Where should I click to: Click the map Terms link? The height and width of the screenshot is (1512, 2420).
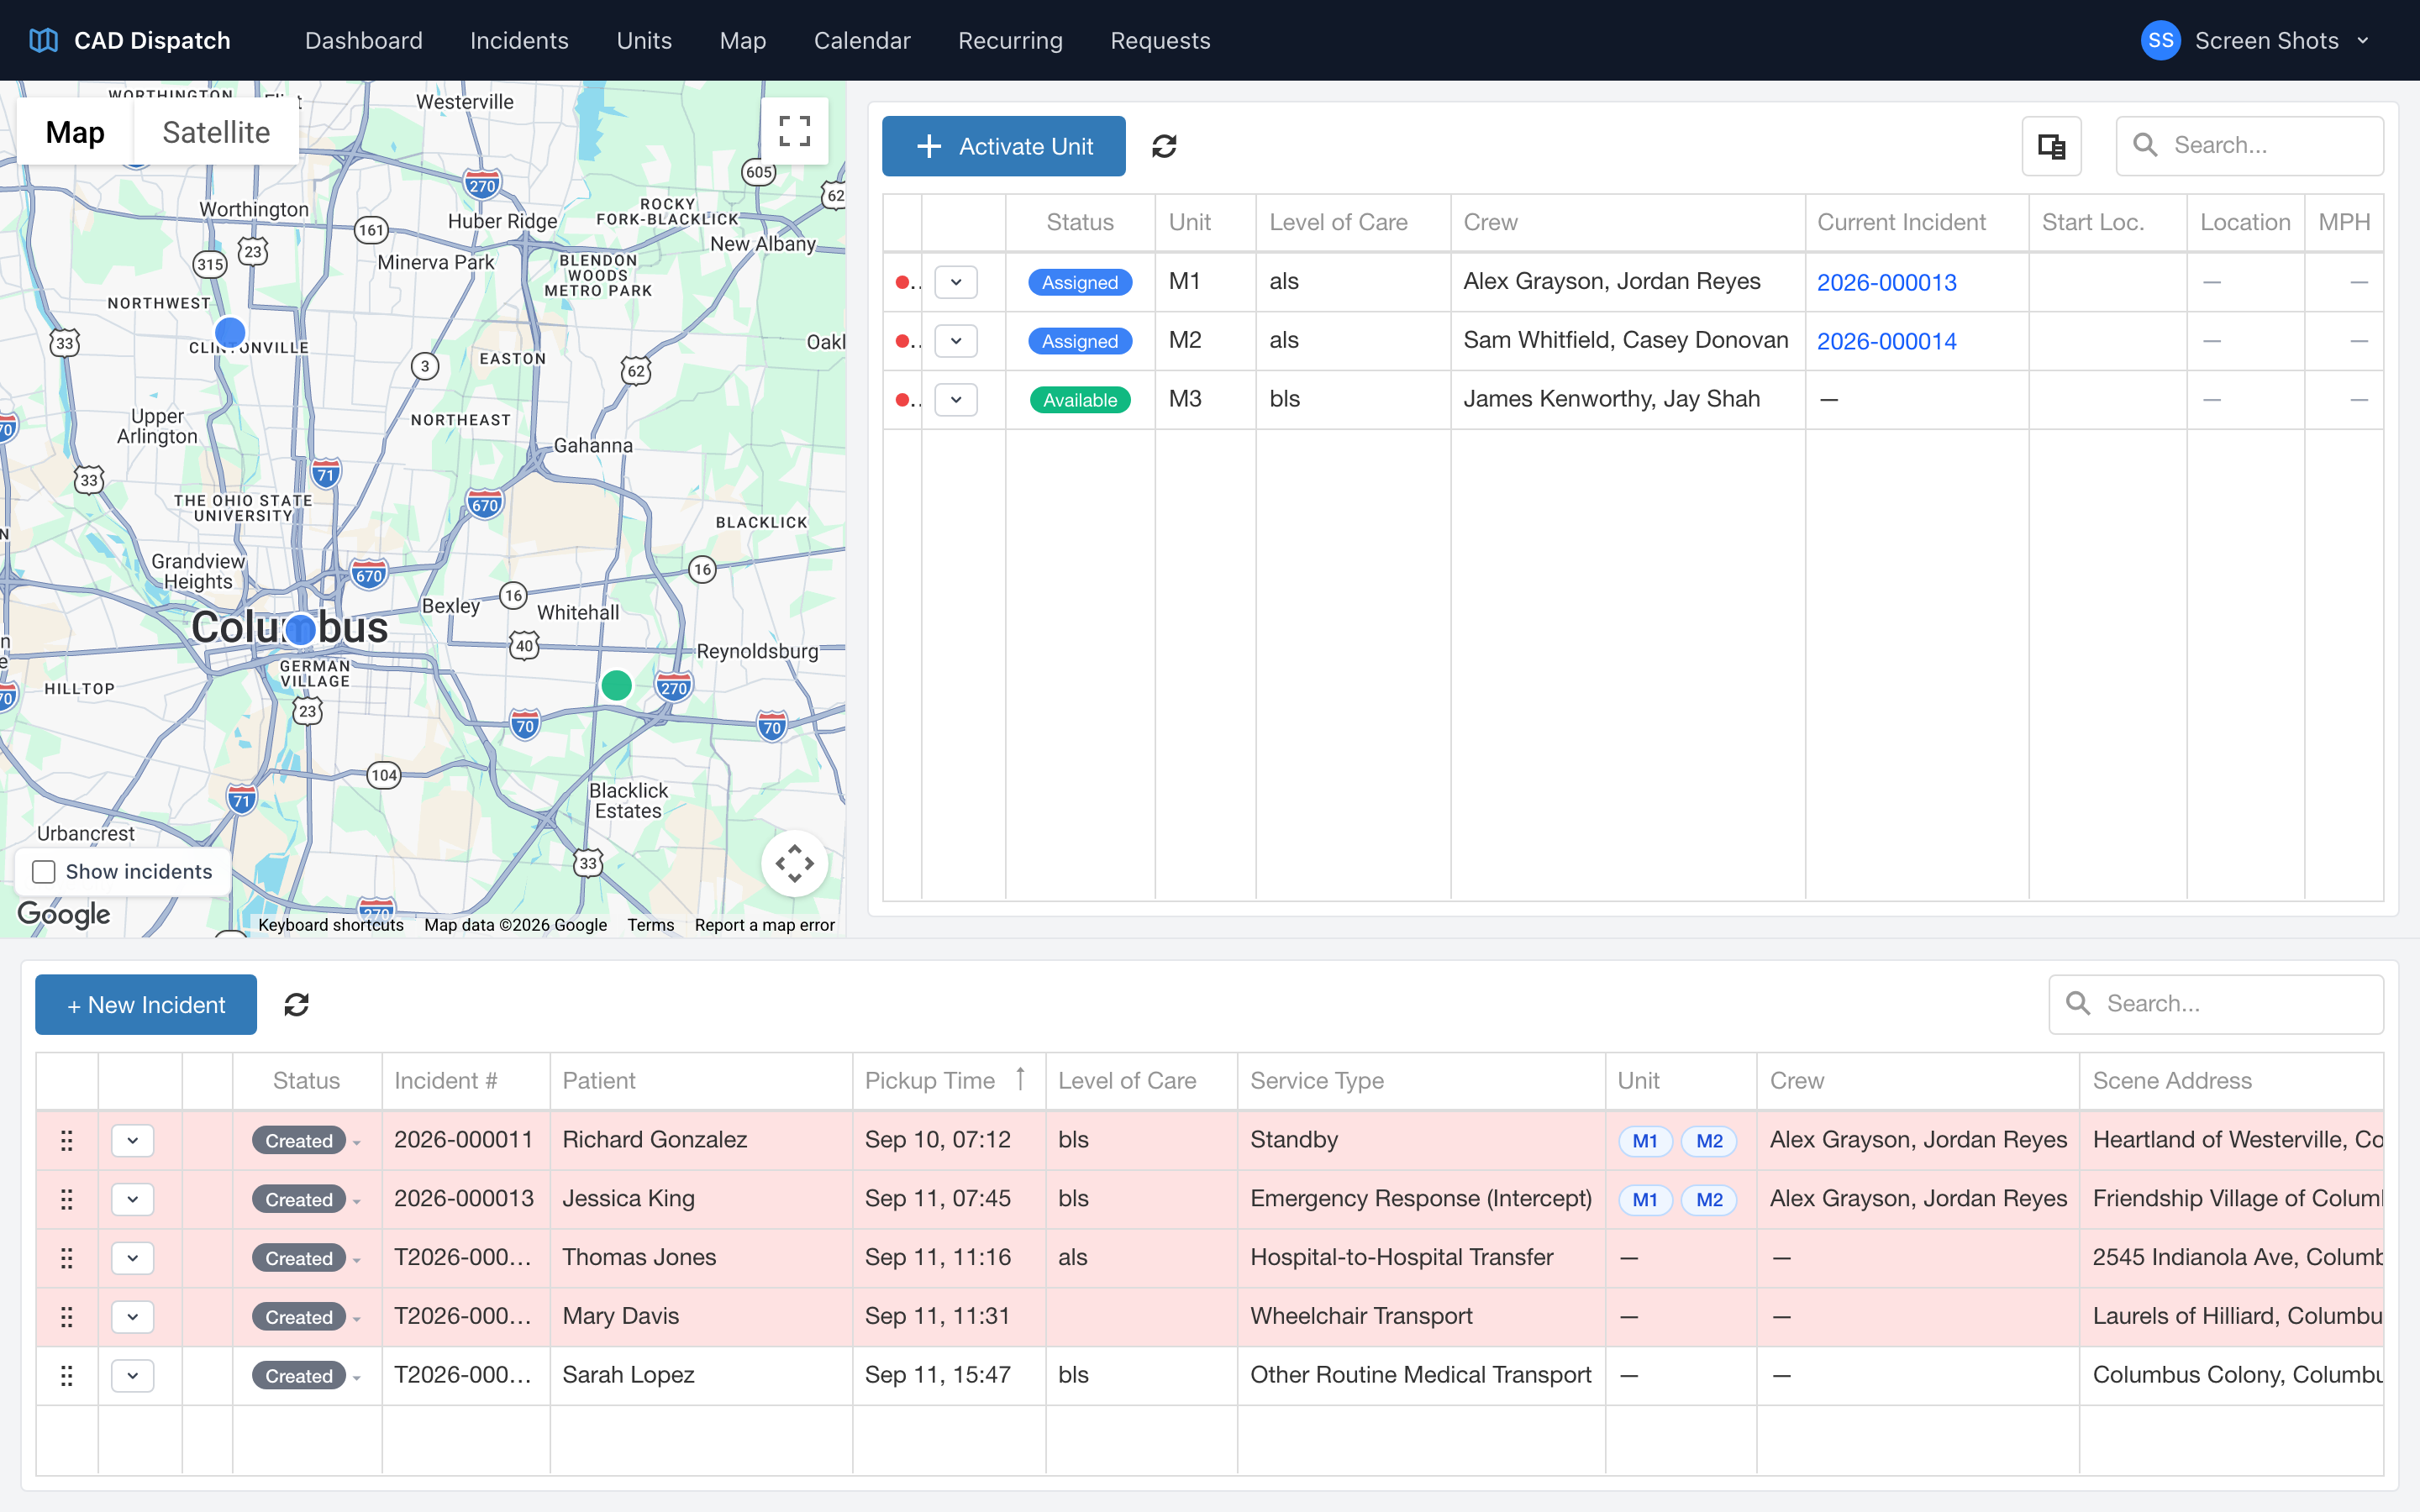[650, 925]
